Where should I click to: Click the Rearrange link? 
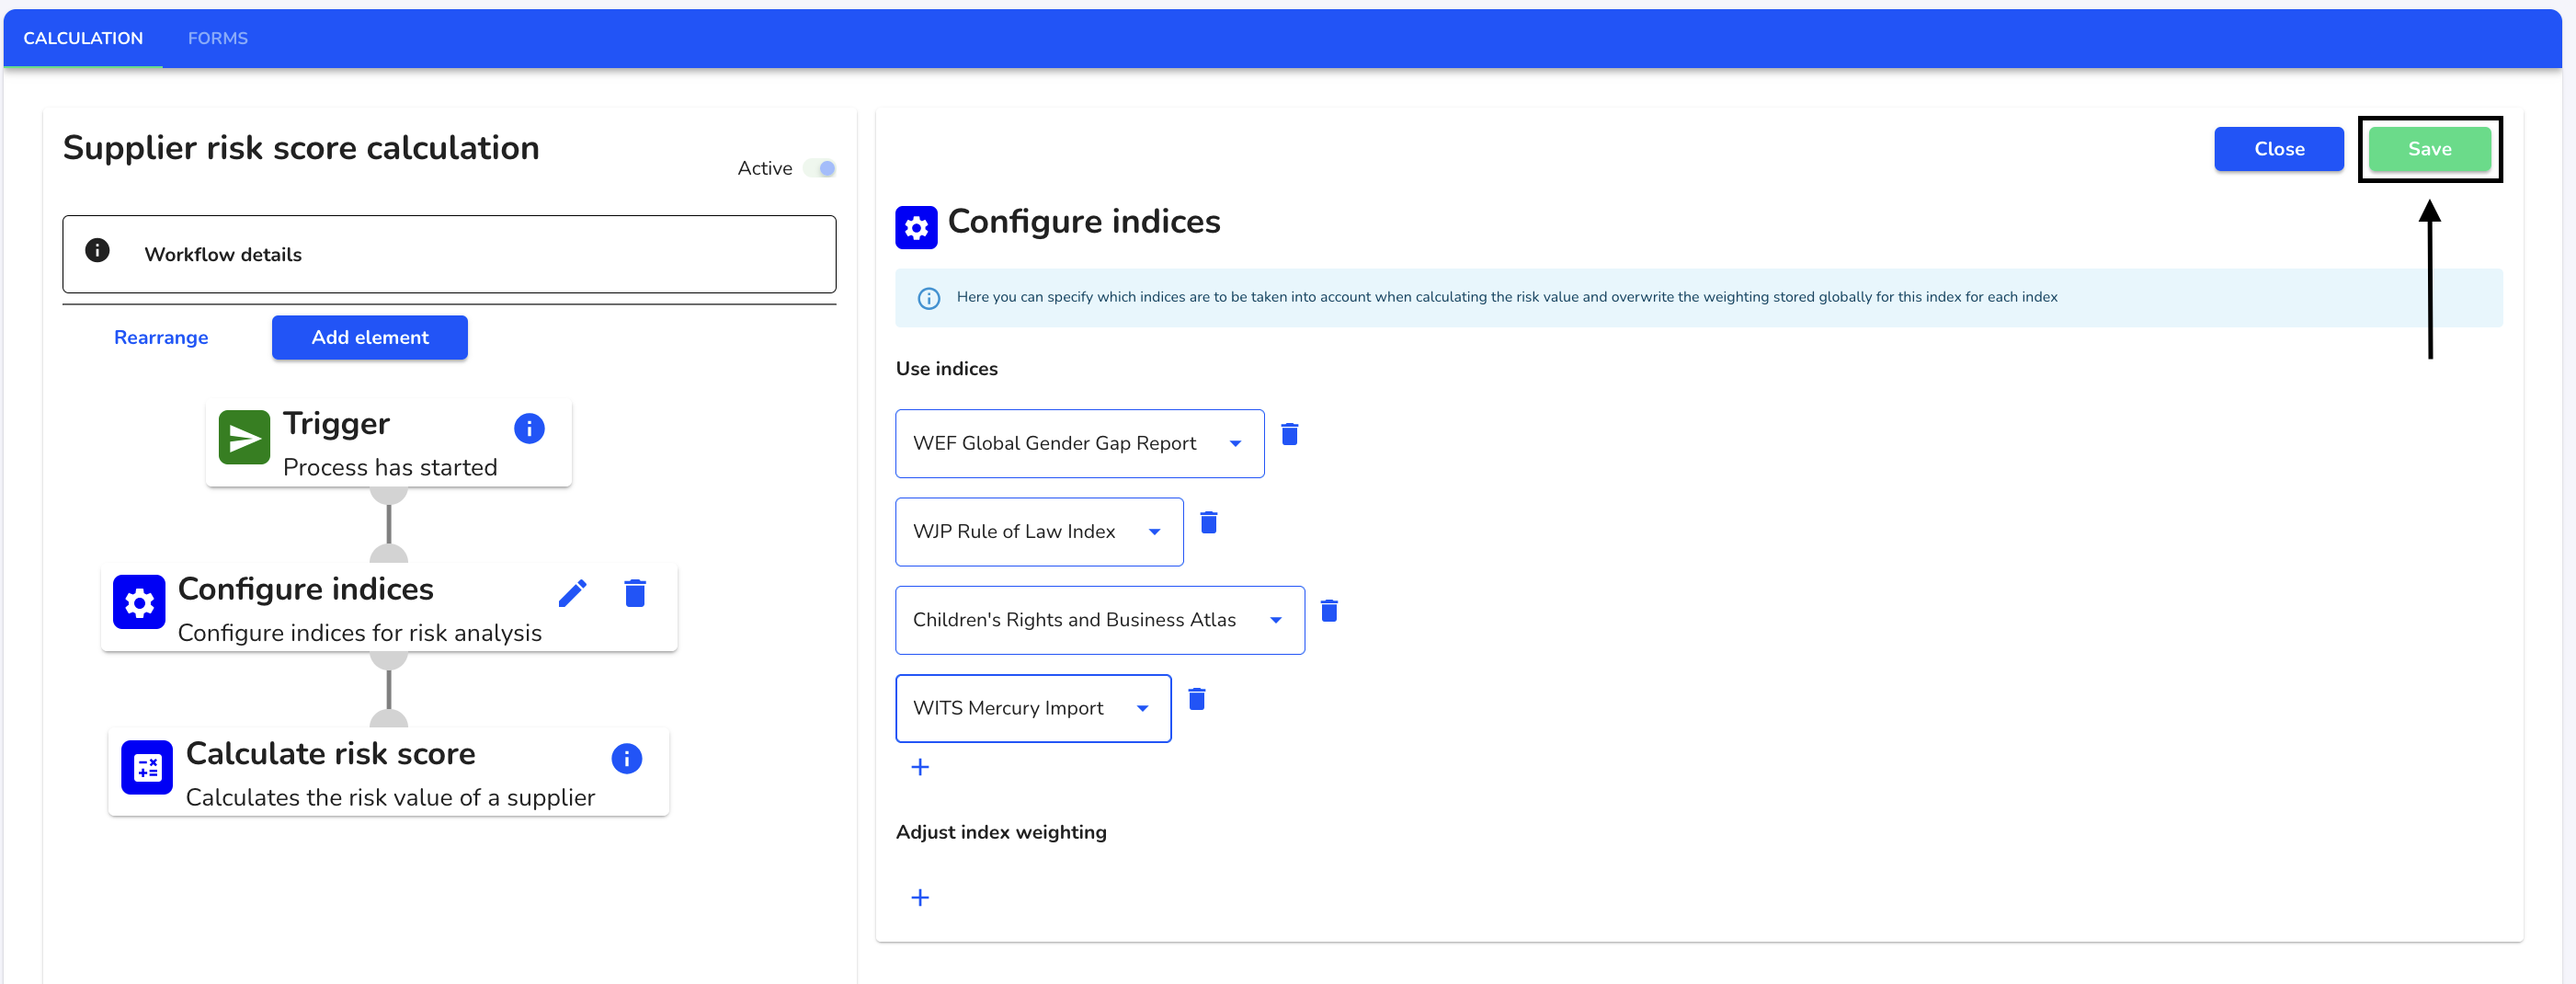[161, 337]
